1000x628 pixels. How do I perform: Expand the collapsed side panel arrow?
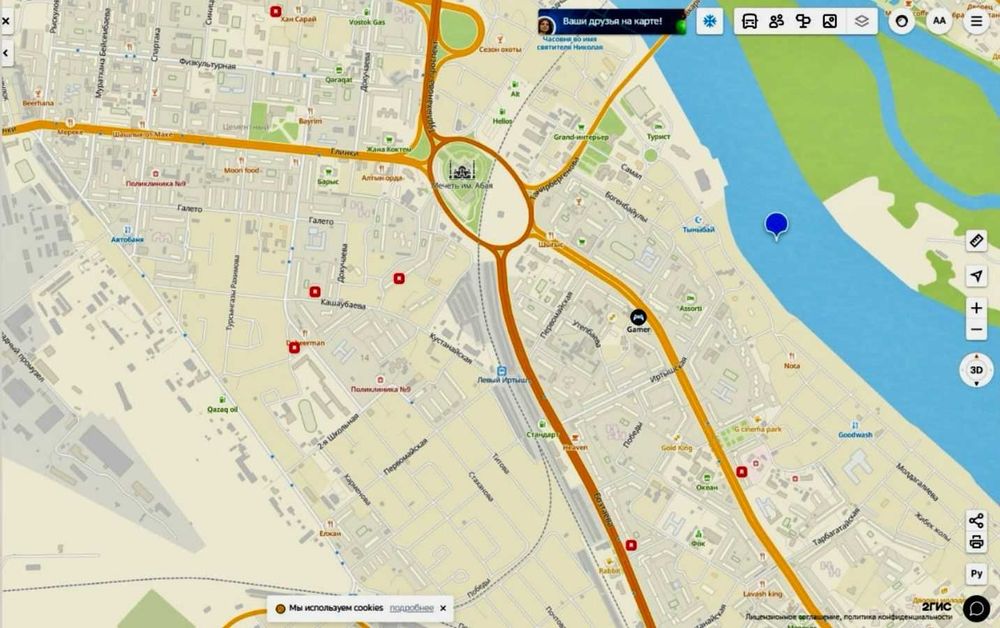[x=6, y=53]
